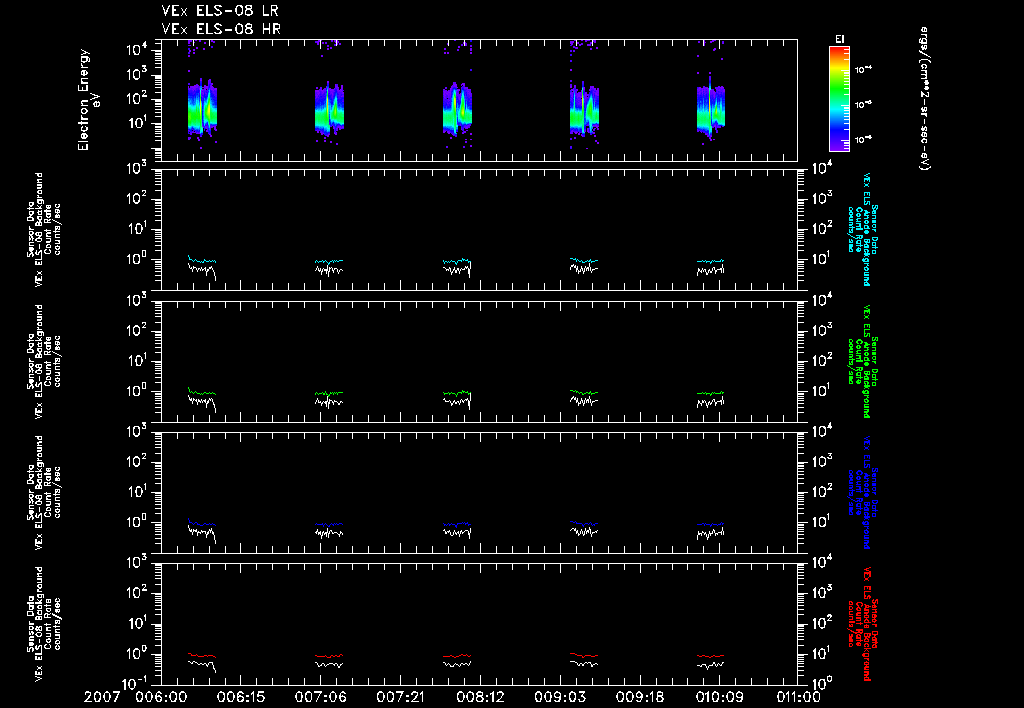Screen dimensions: 1024x708
Task: Click the left axis label of the blue trace panel
Action: coord(44,492)
